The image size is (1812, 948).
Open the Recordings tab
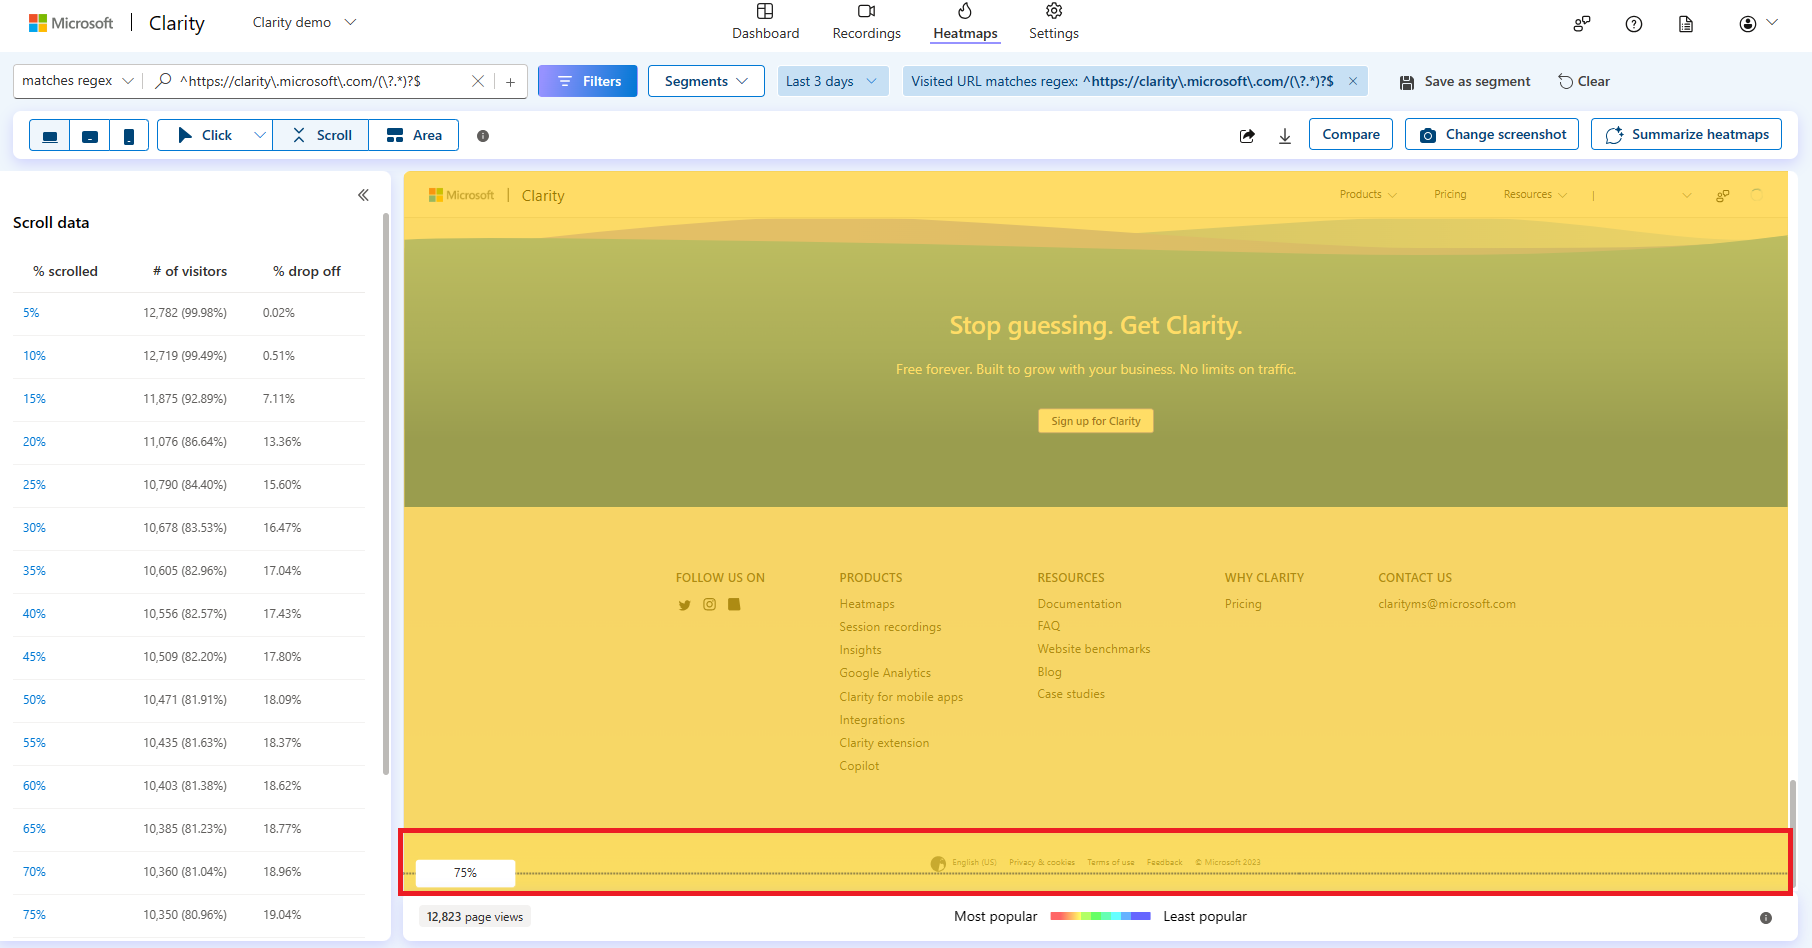[x=866, y=22]
